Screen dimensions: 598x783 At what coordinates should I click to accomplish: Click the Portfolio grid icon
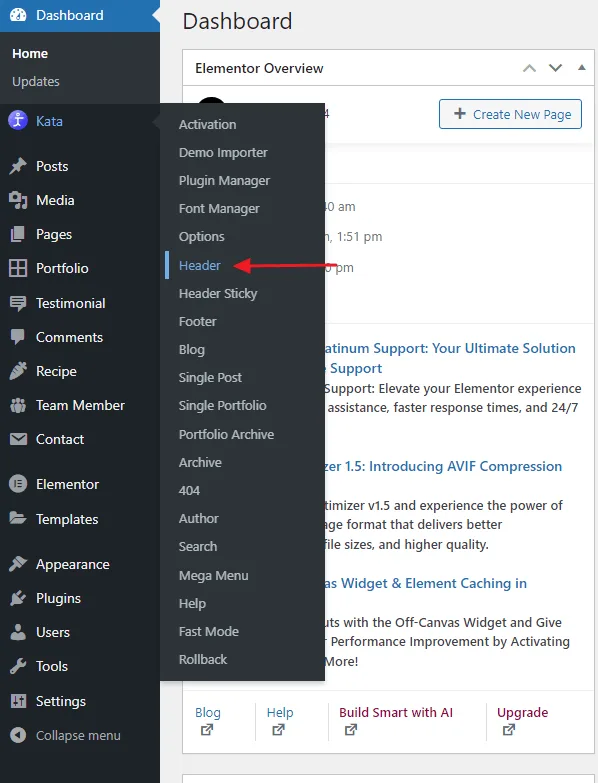point(18,268)
